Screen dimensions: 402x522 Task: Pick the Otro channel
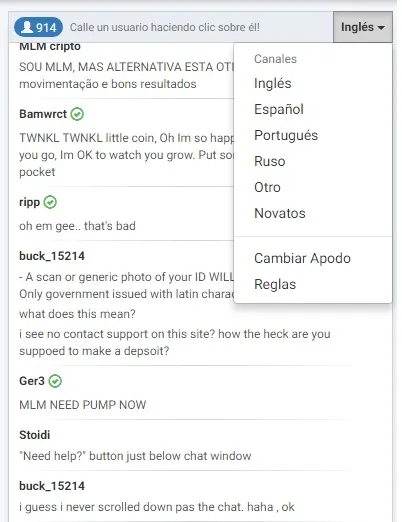tap(267, 187)
